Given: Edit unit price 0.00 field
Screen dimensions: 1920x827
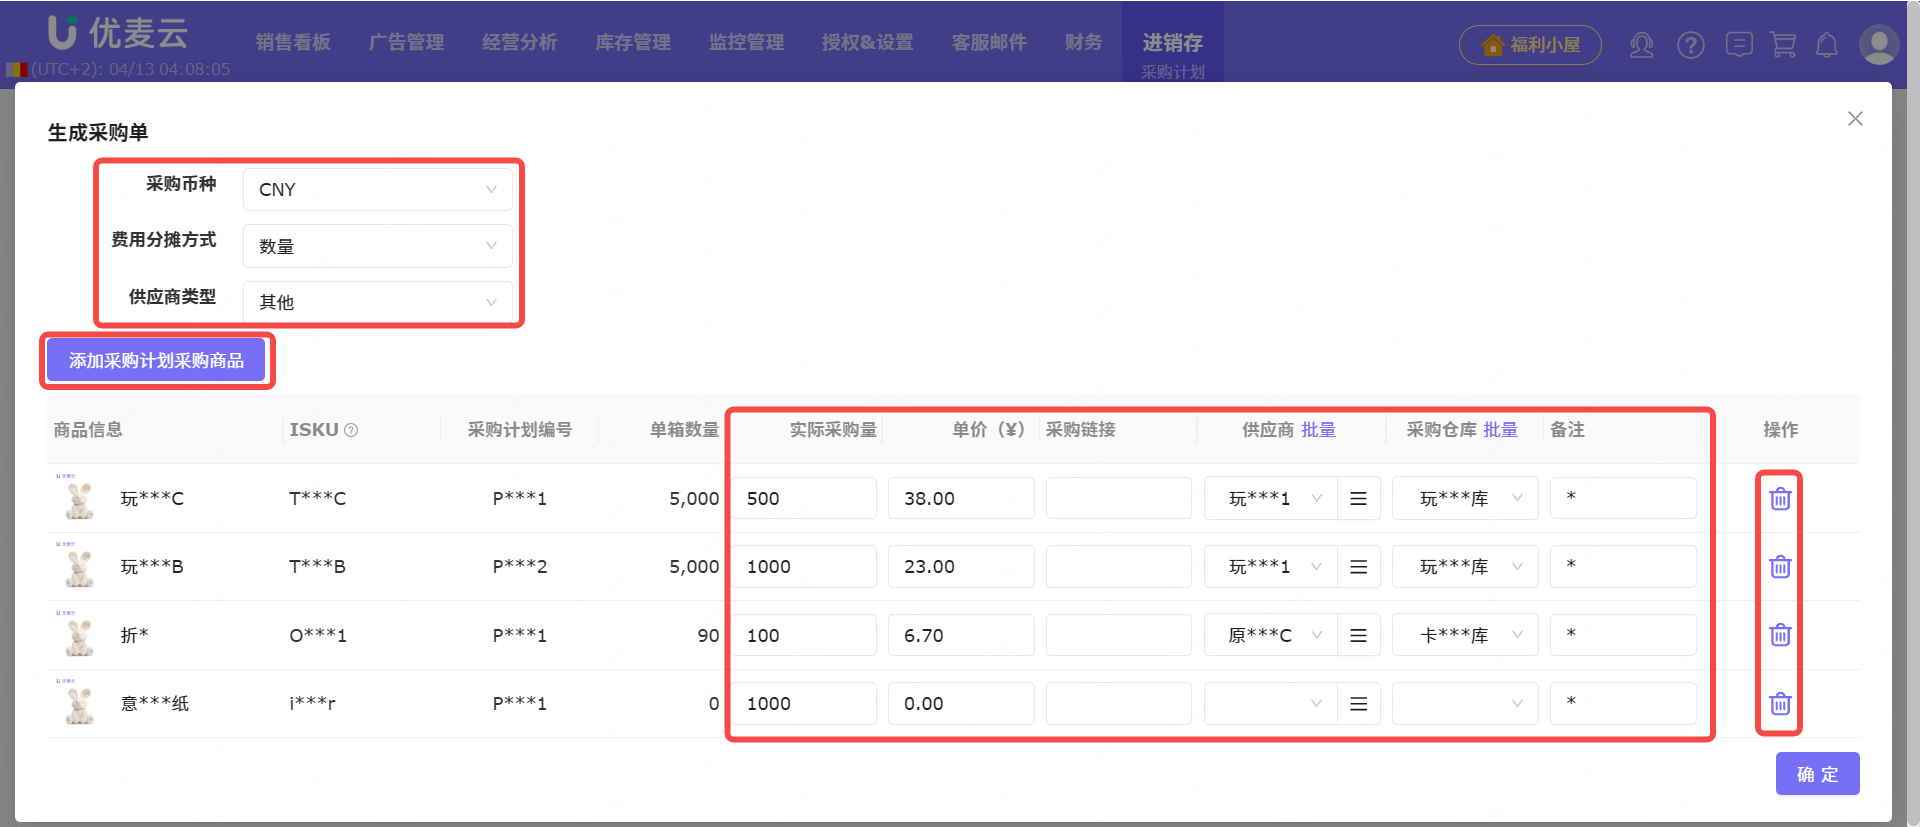Looking at the screenshot, I should 961,703.
